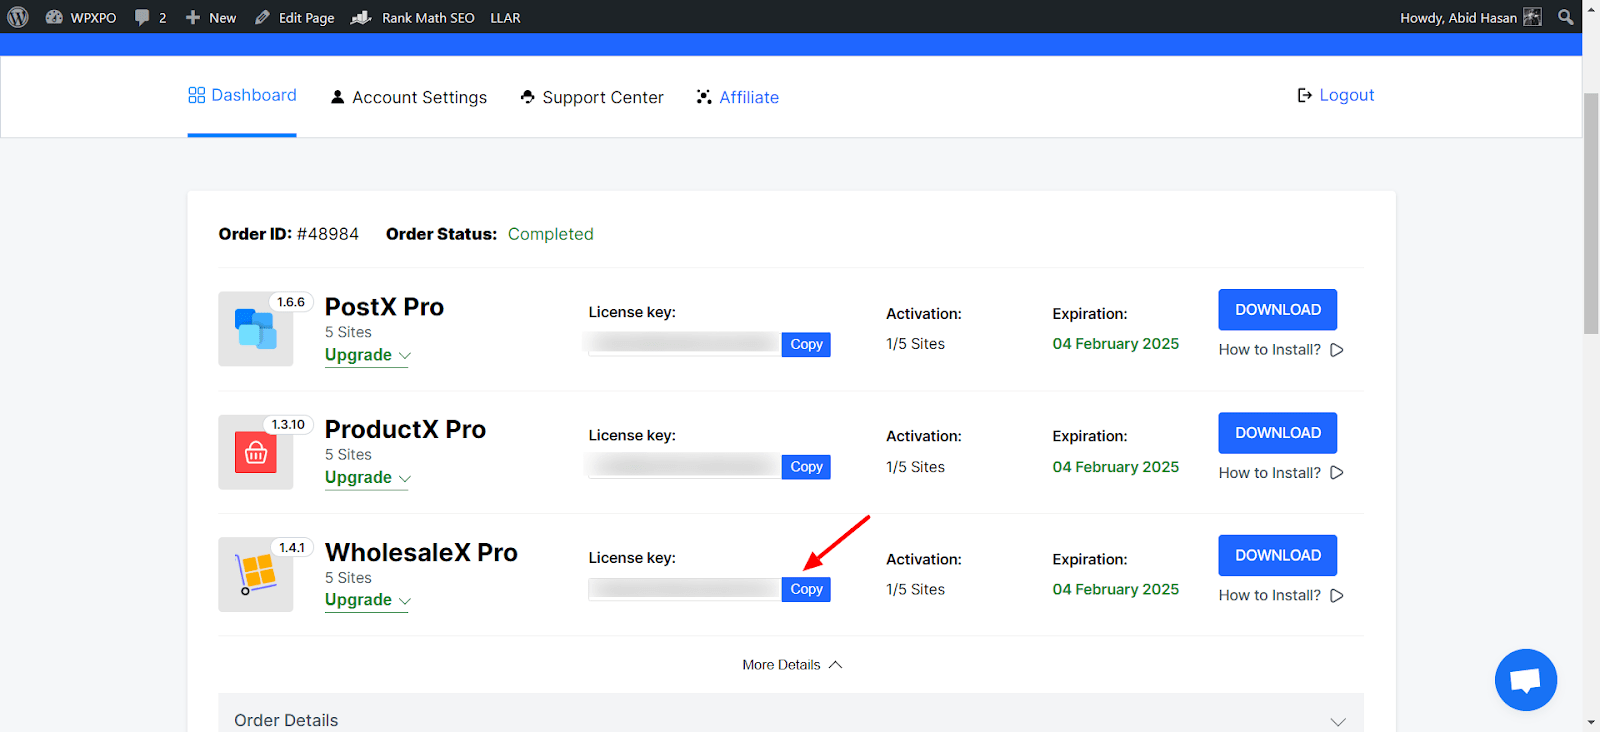Copy the PostX Pro license key
Screen dimensions: 1600x732
click(x=806, y=344)
